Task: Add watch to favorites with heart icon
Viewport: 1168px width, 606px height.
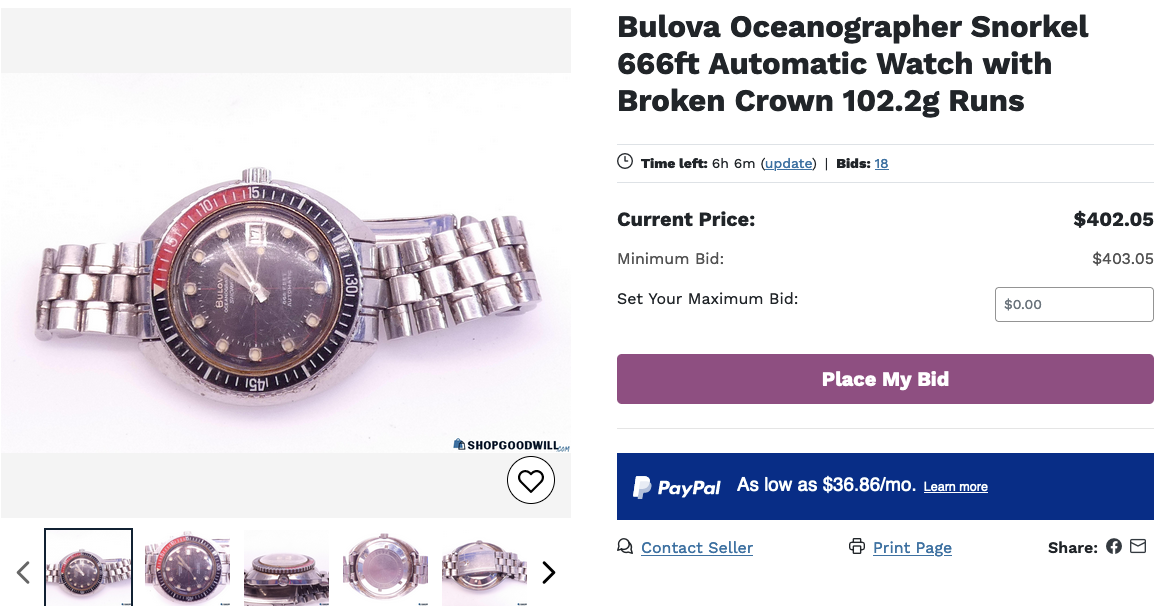Action: click(530, 481)
